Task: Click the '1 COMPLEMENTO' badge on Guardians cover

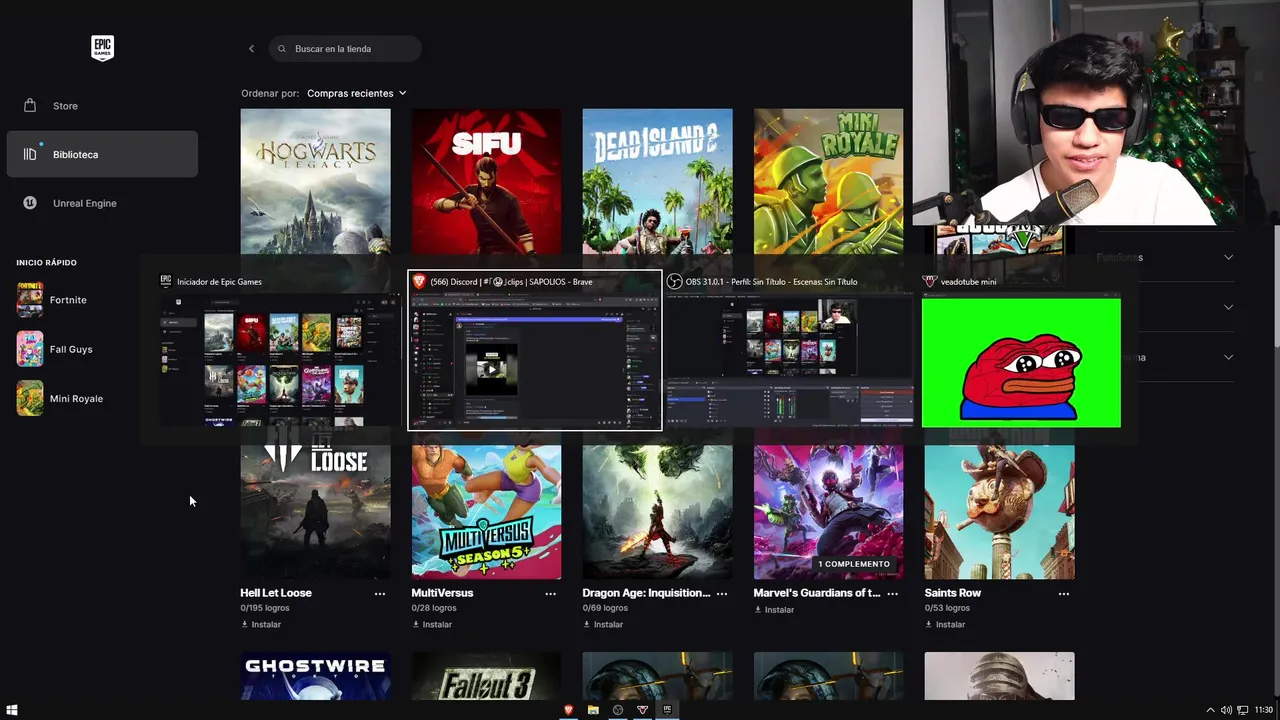Action: (x=854, y=564)
